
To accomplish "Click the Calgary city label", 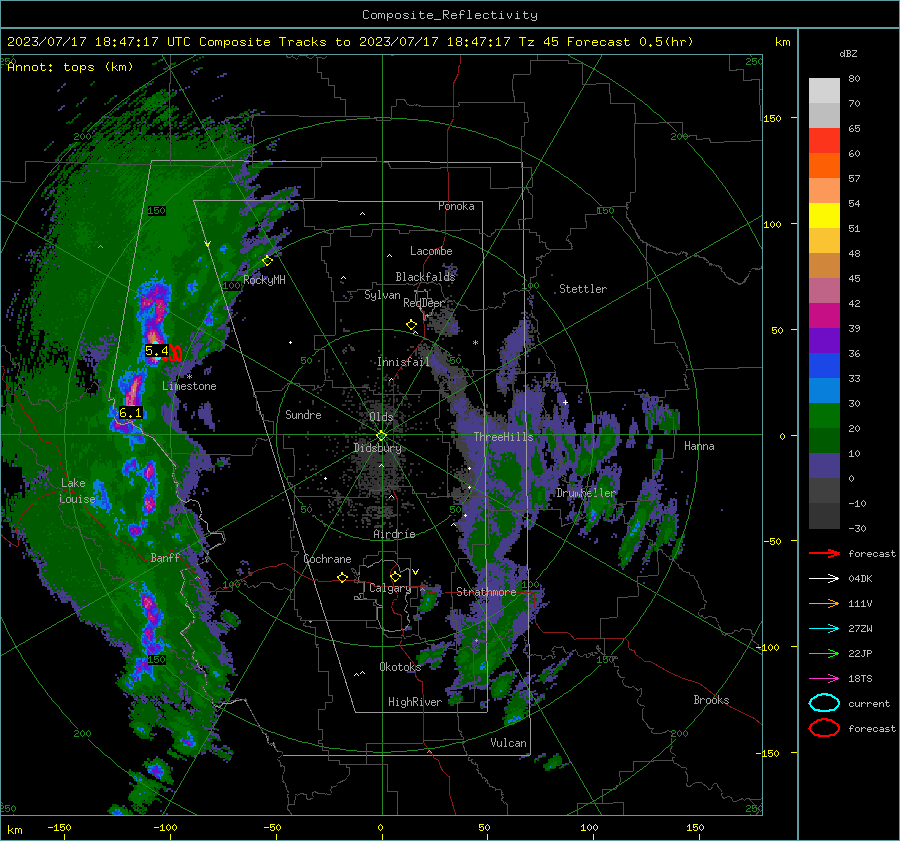I will pos(390,588).
